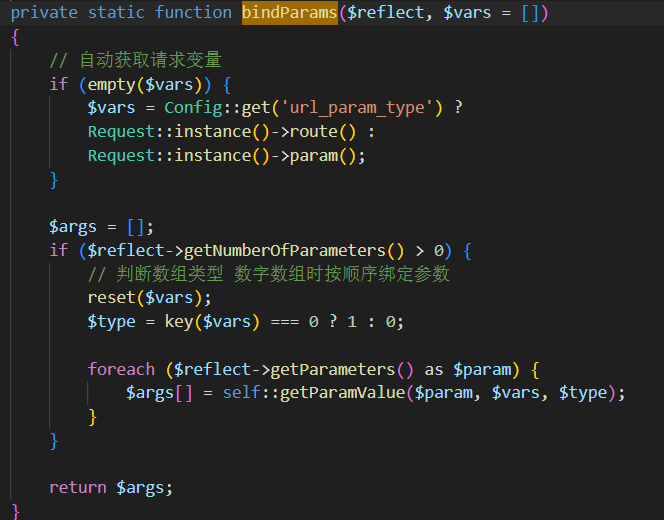Click the 'private' keyword
Viewport: 664px width, 520px height.
[x=44, y=13]
